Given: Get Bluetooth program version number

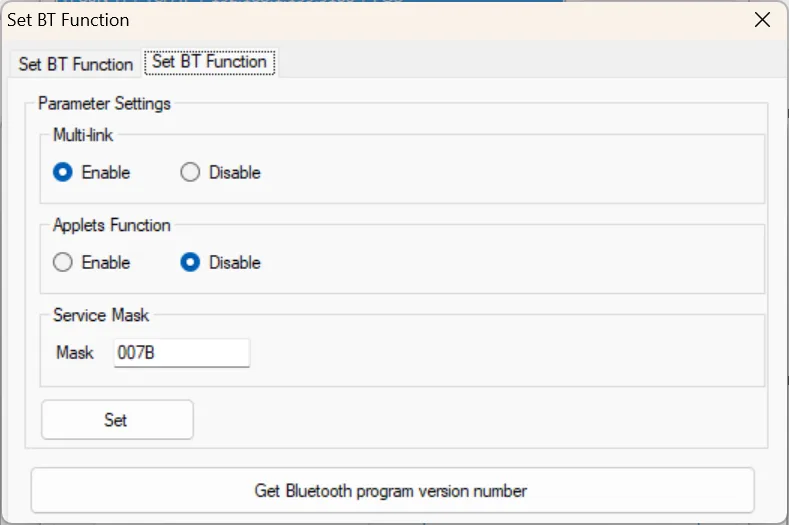Looking at the screenshot, I should [x=391, y=490].
